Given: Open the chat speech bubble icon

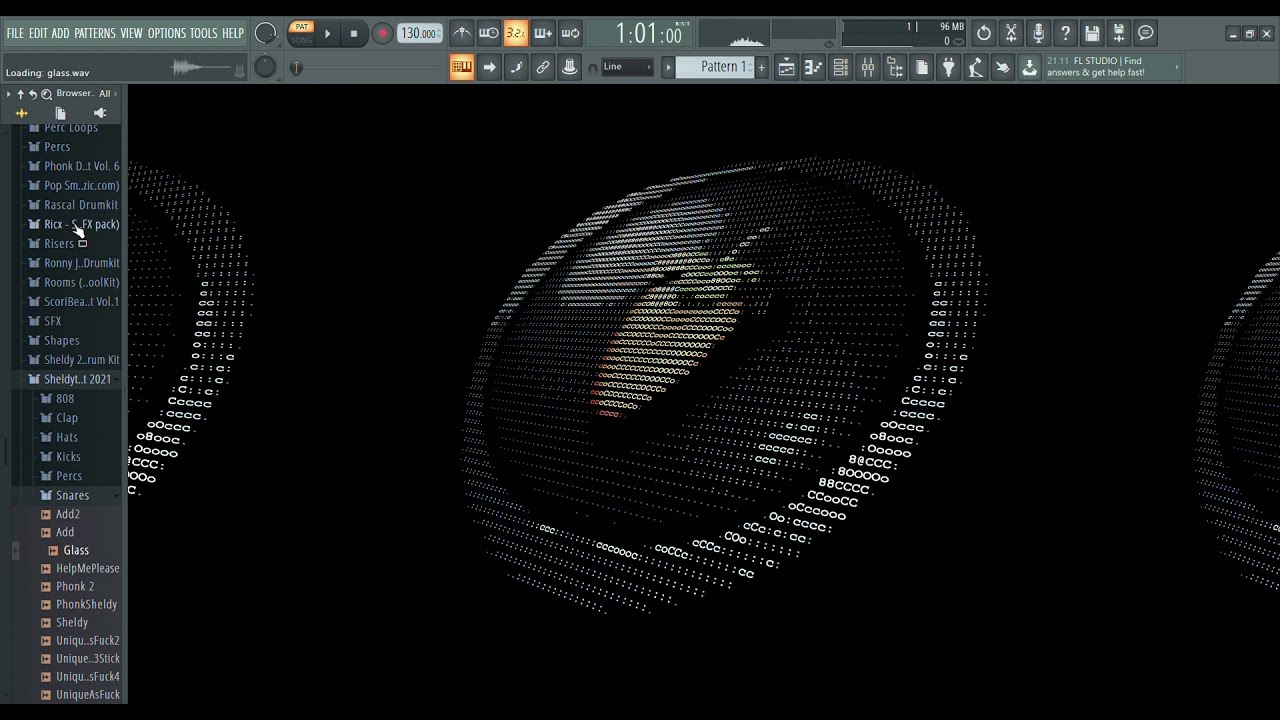Looking at the screenshot, I should [x=1146, y=34].
